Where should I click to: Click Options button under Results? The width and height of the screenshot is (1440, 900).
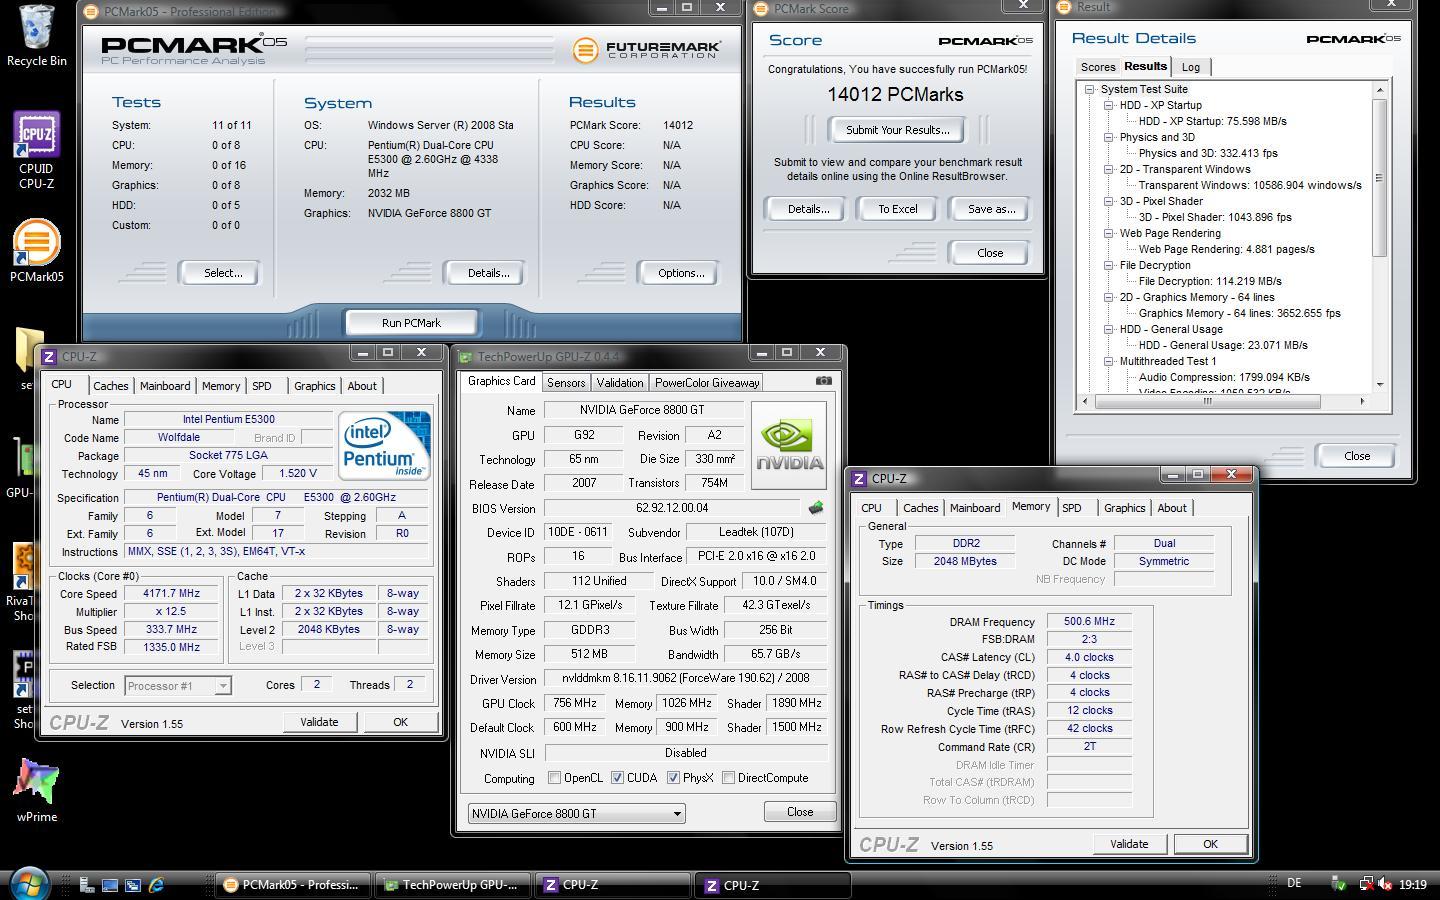(x=681, y=273)
